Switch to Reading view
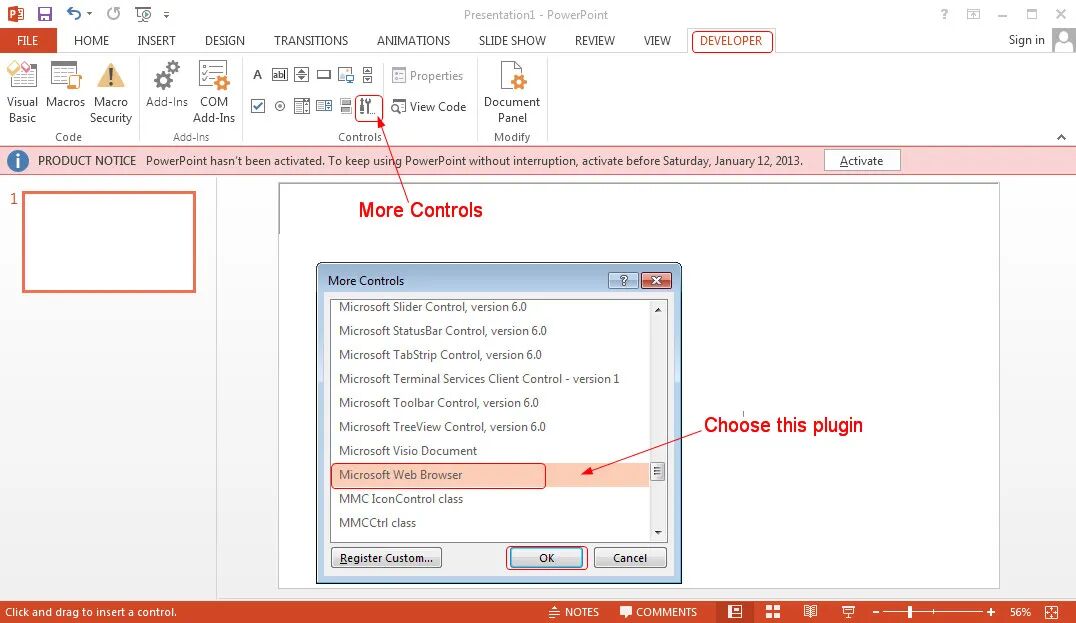The height and width of the screenshot is (623, 1076). point(810,612)
